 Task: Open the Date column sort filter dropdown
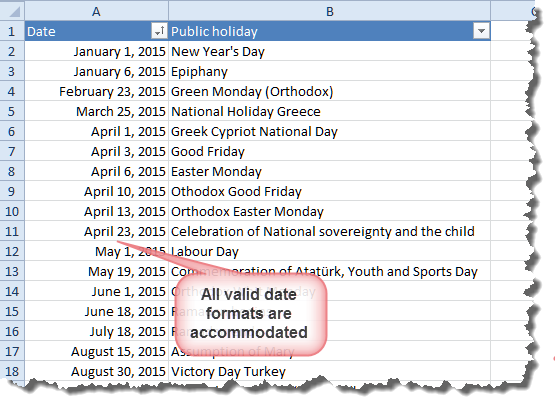point(158,31)
